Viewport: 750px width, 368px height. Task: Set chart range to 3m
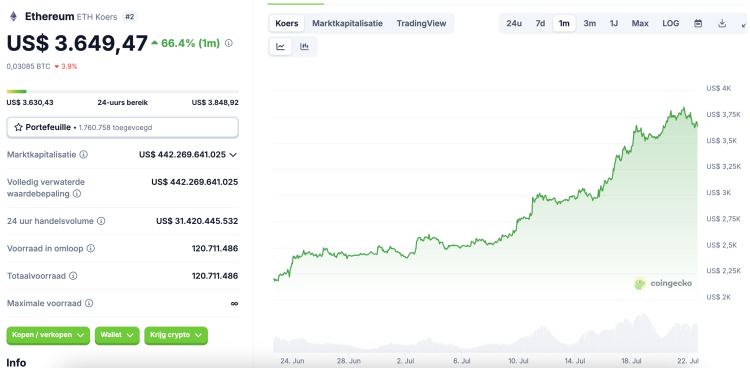pos(590,23)
